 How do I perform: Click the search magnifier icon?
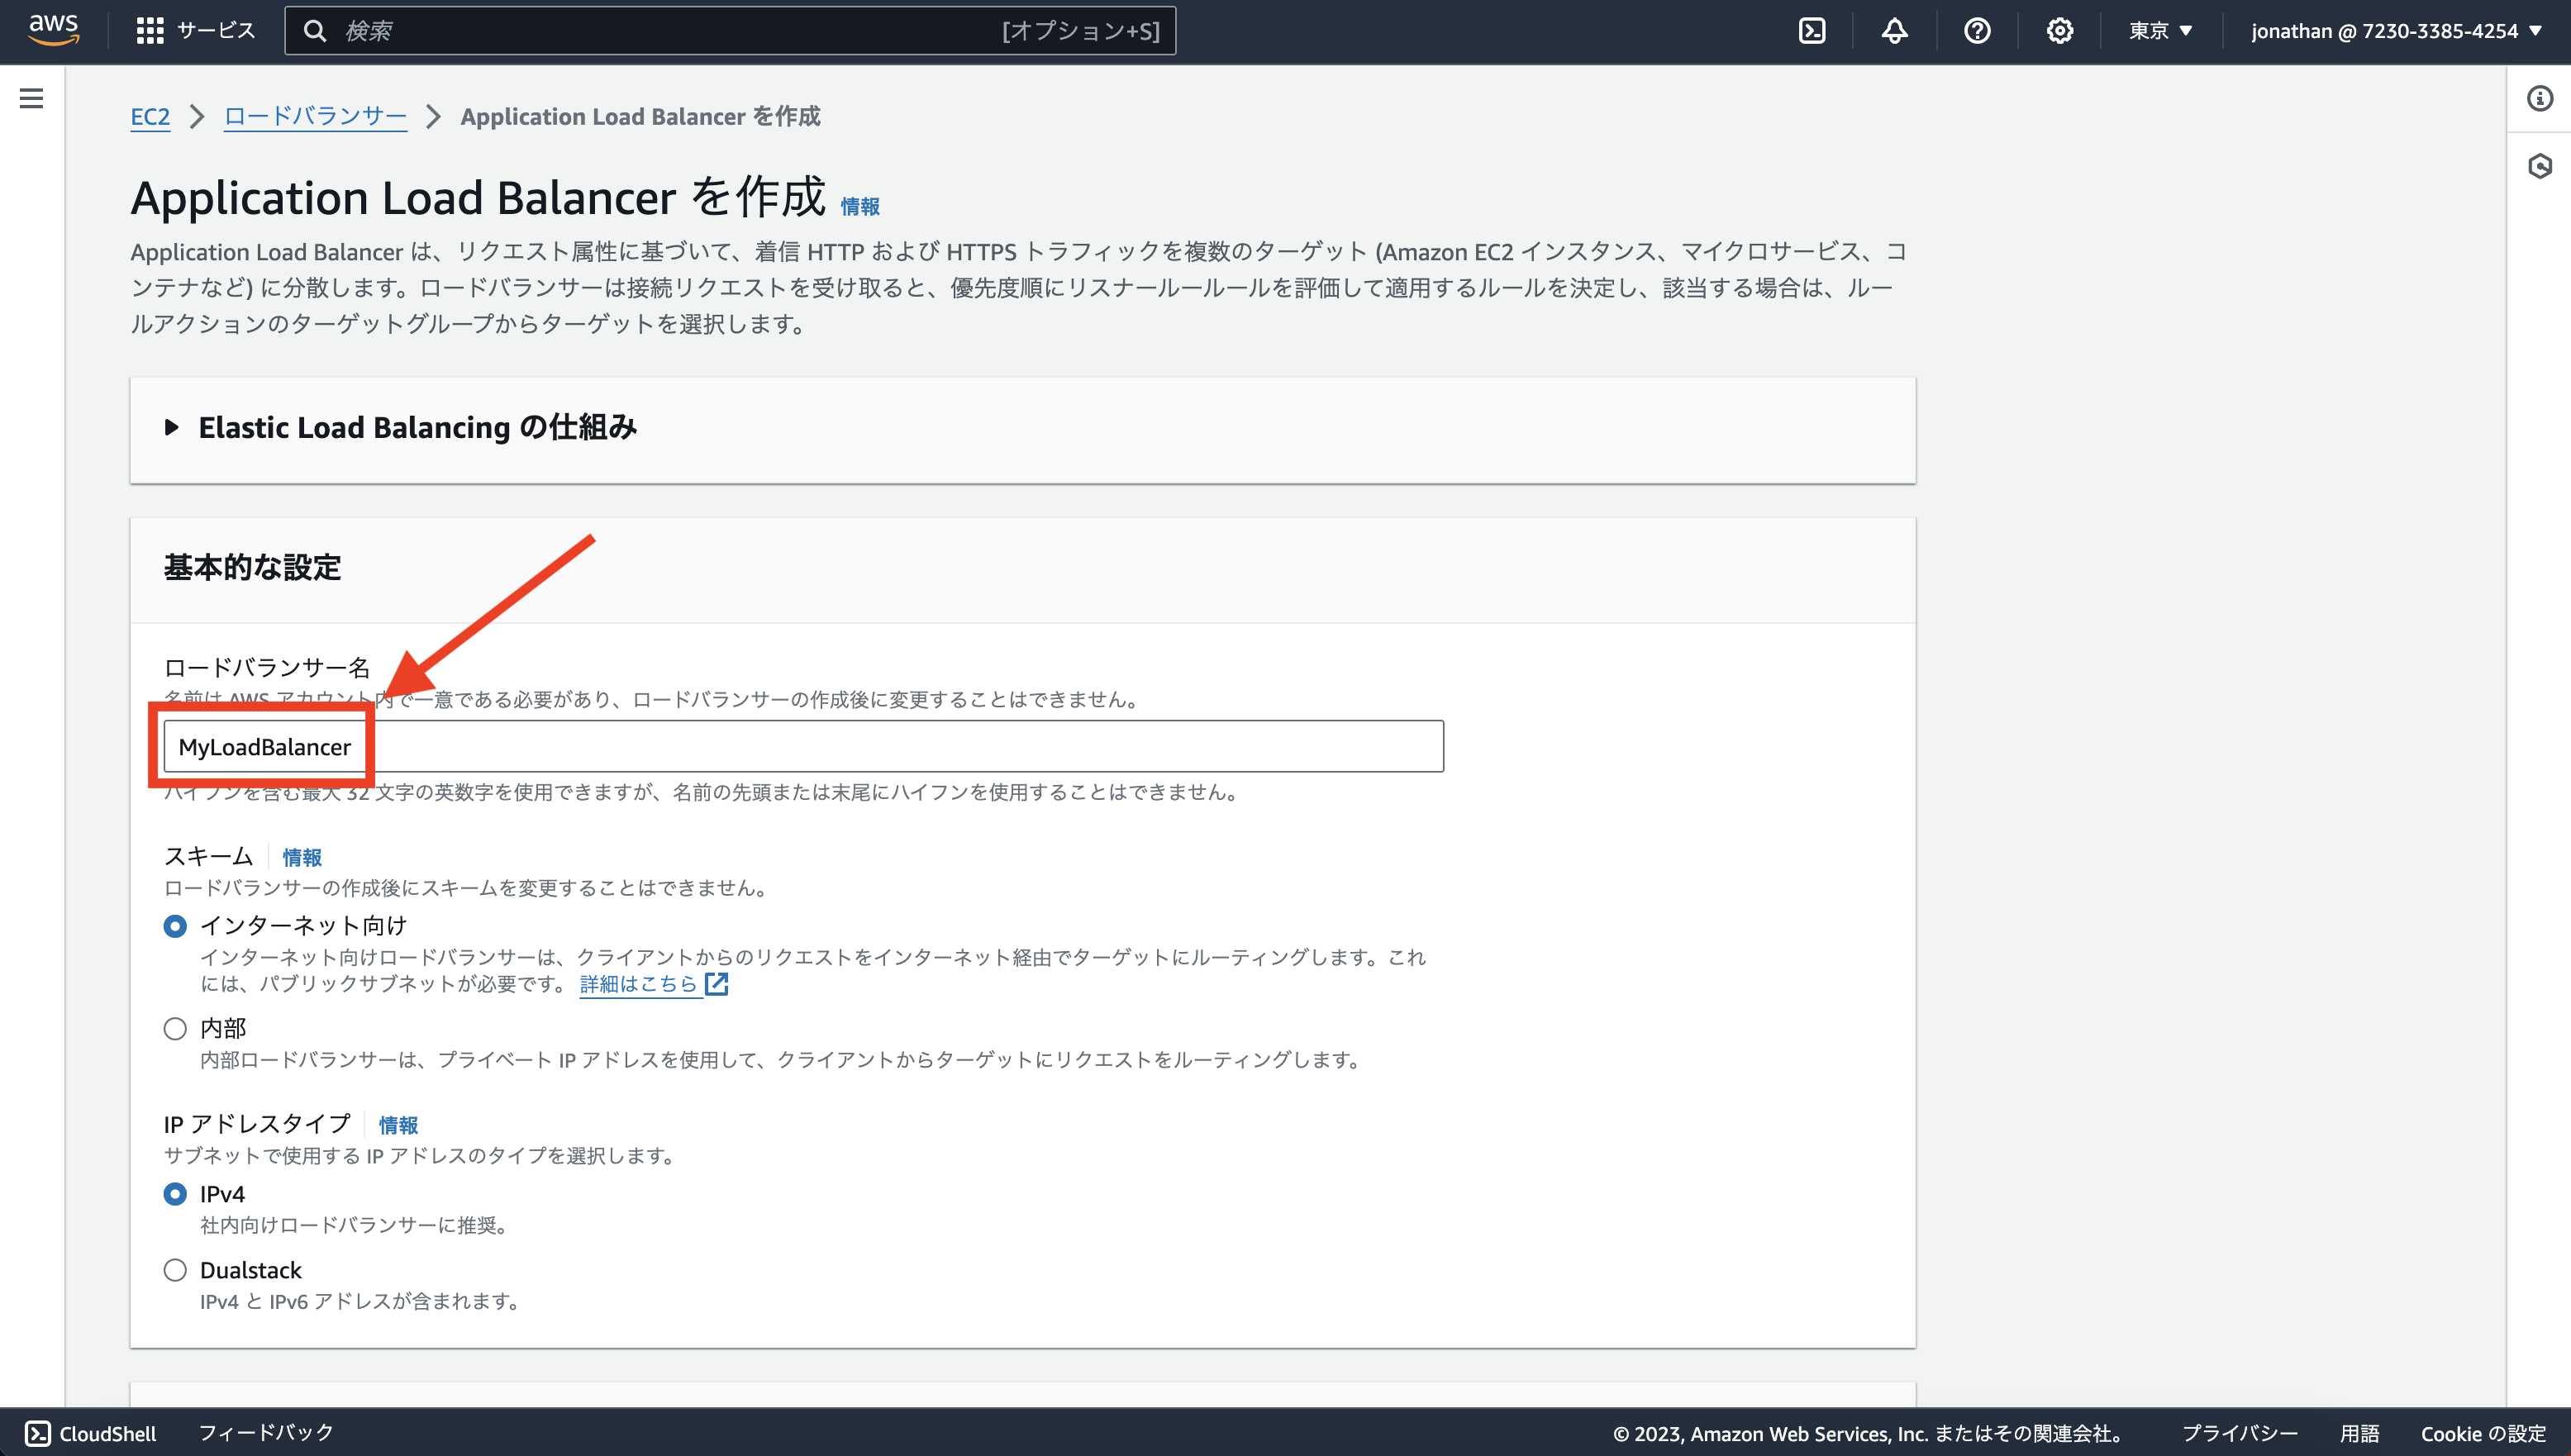tap(316, 30)
